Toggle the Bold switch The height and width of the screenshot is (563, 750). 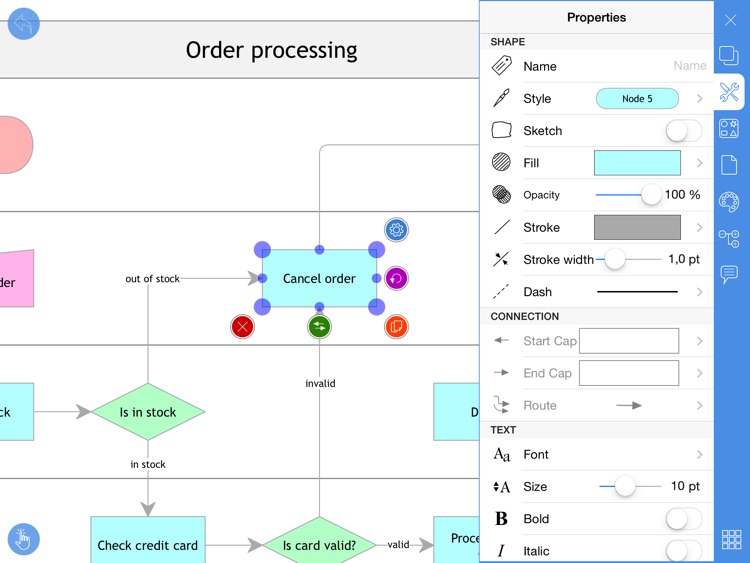684,519
